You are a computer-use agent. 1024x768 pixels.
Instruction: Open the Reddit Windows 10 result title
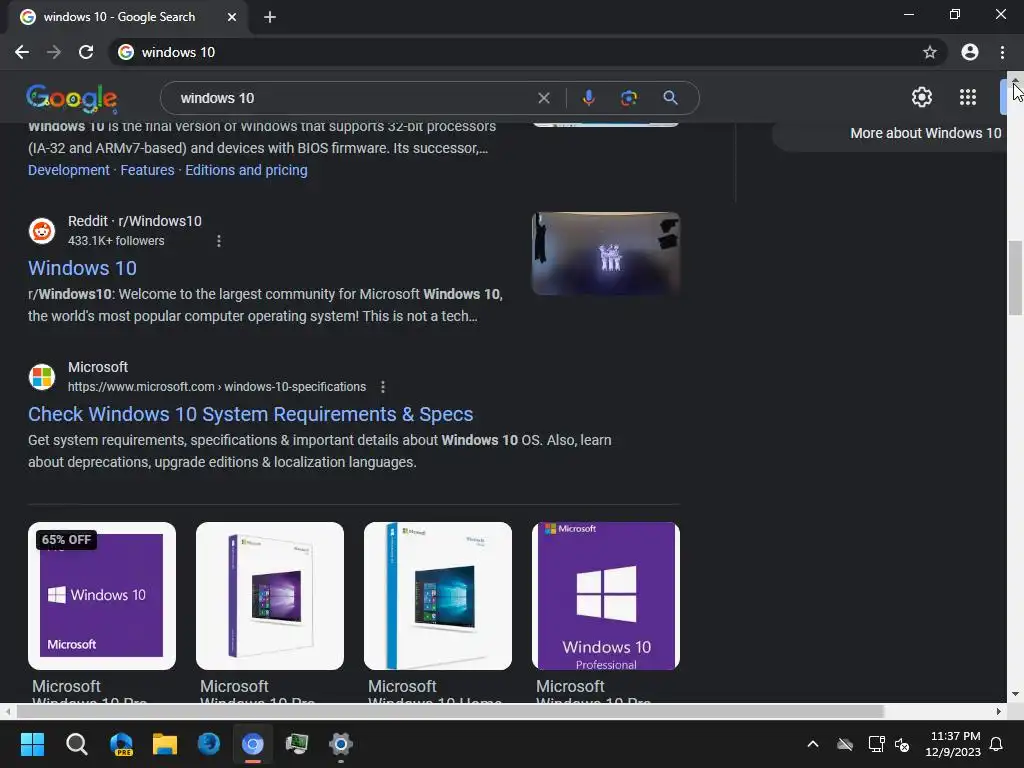coord(82,268)
